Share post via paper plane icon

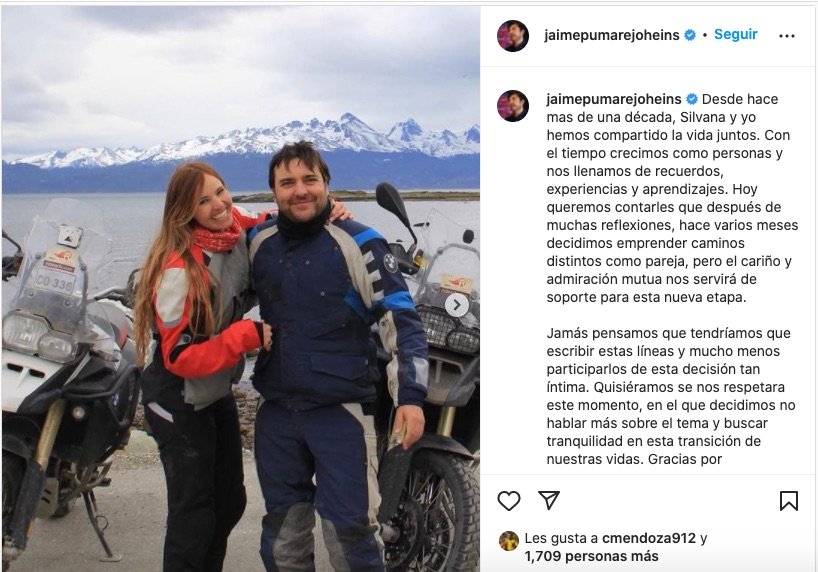click(x=549, y=500)
